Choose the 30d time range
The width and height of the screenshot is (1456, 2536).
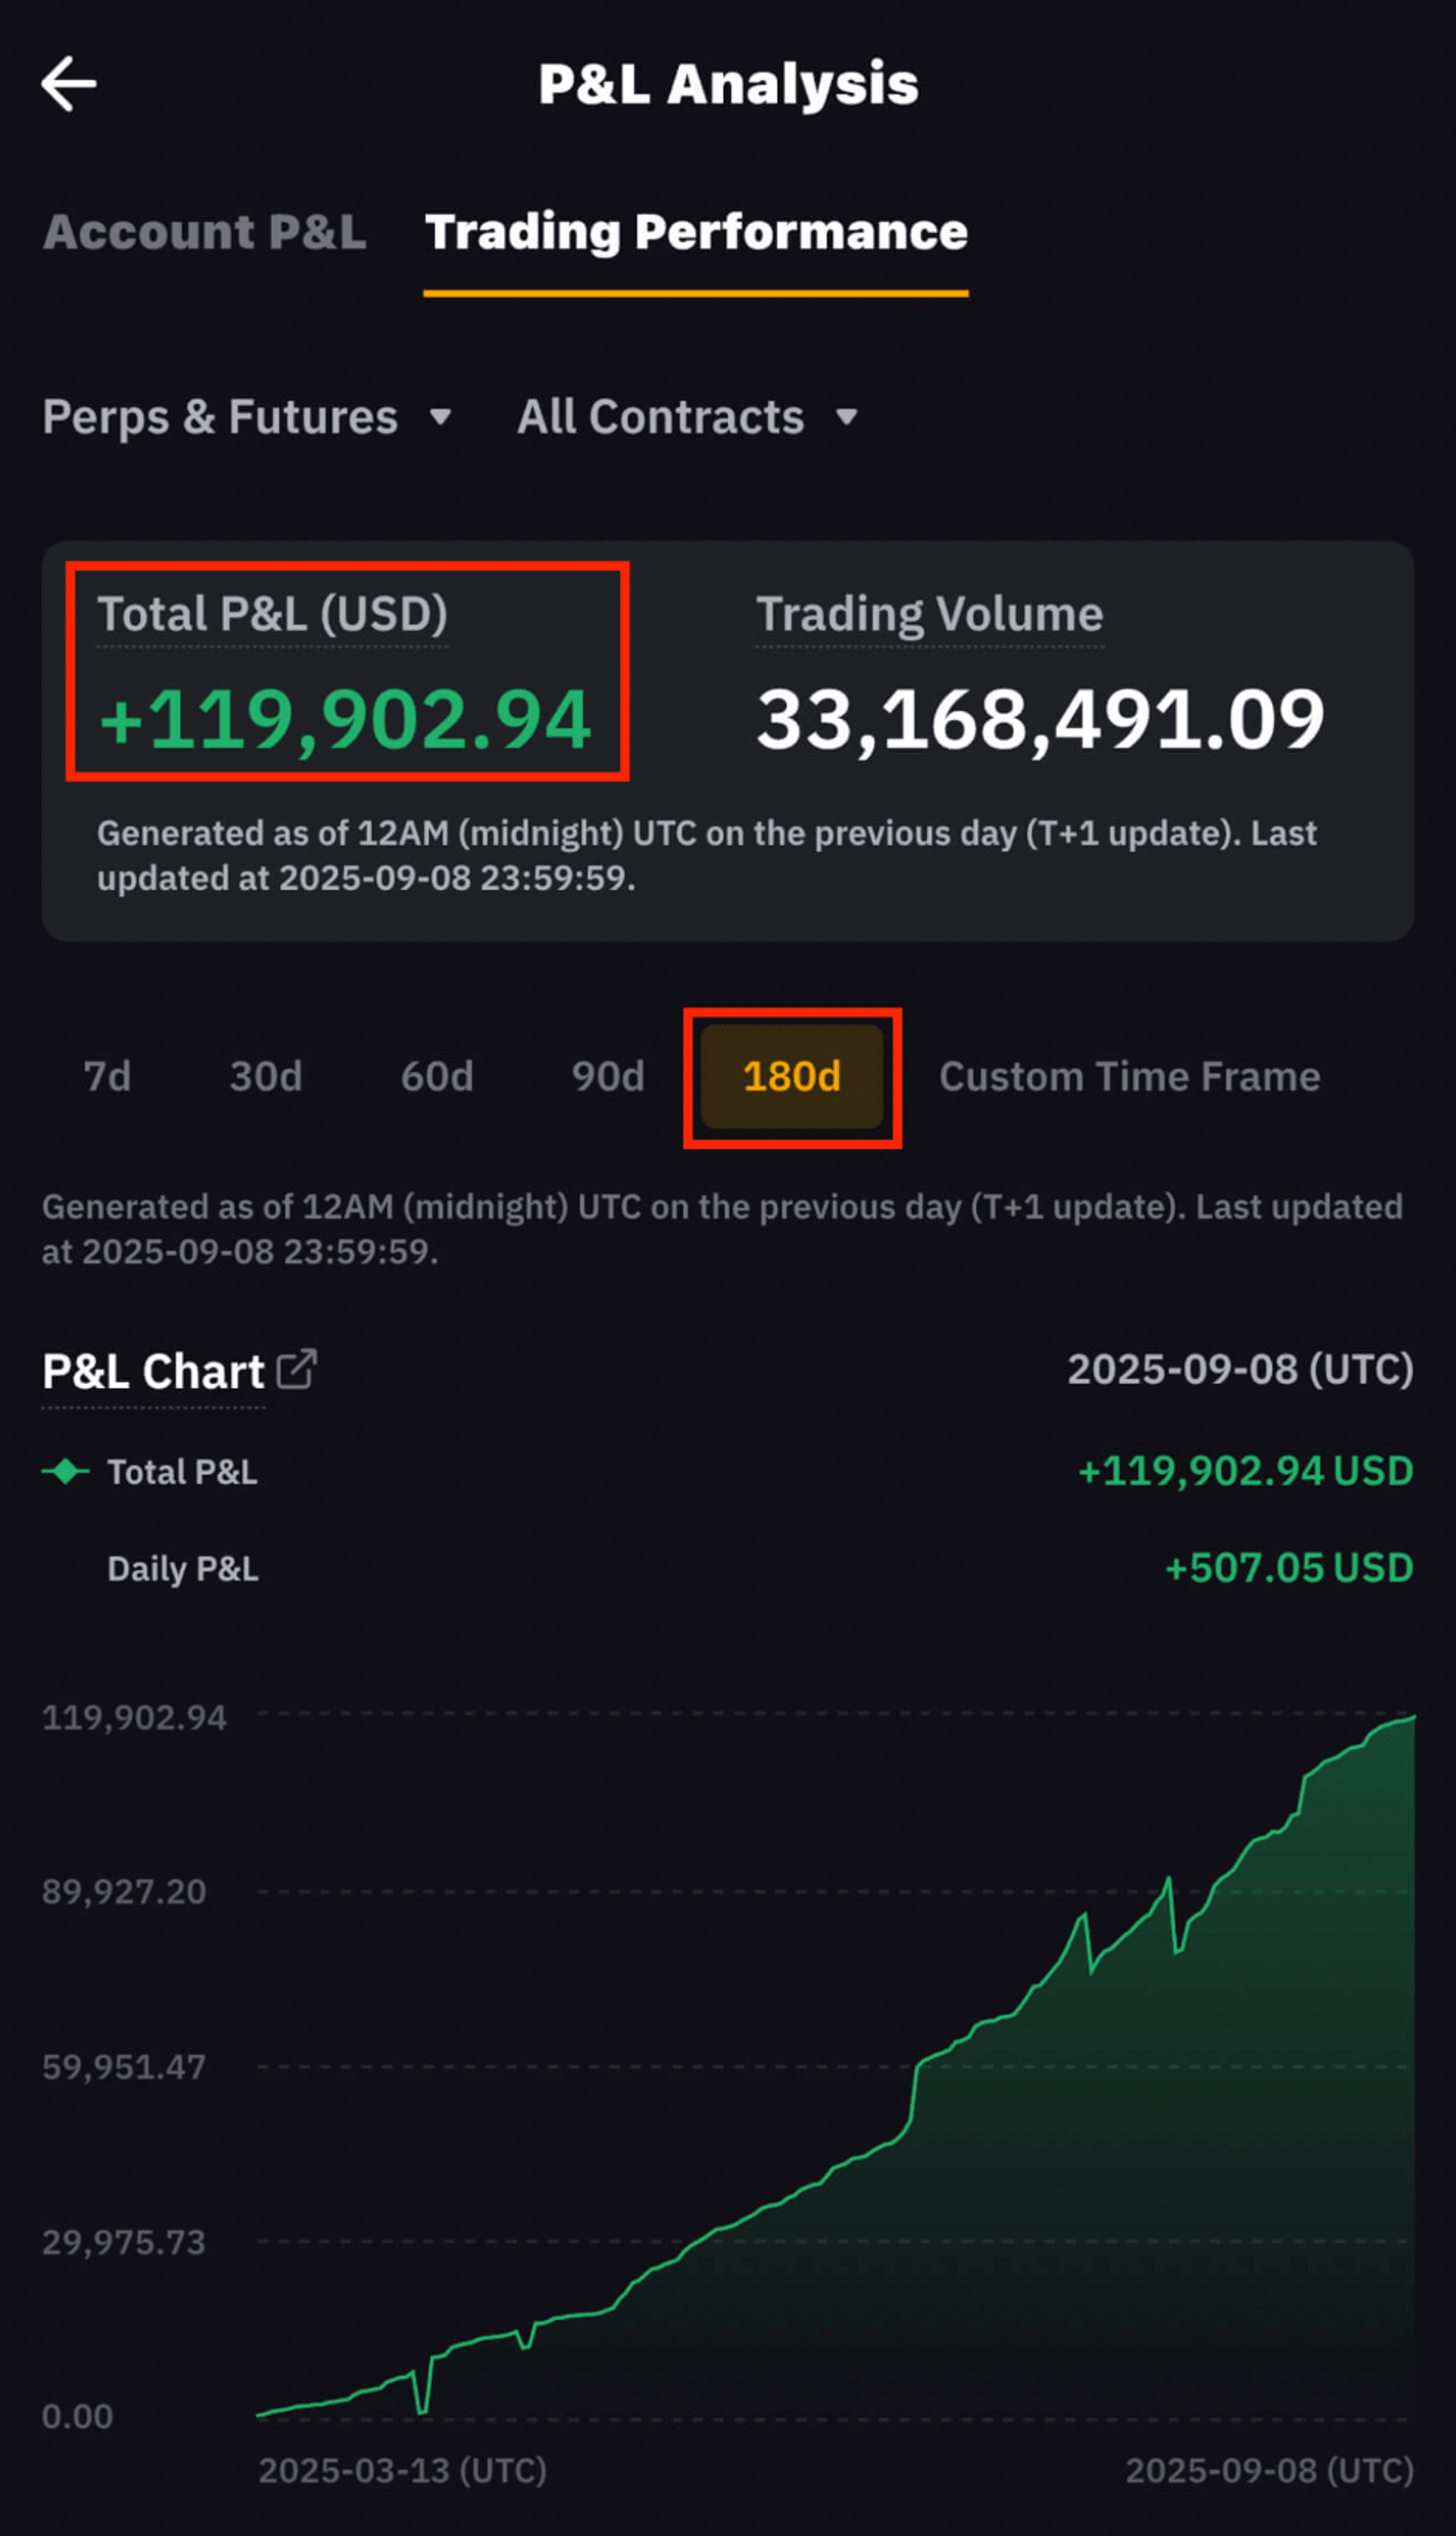coord(265,1077)
